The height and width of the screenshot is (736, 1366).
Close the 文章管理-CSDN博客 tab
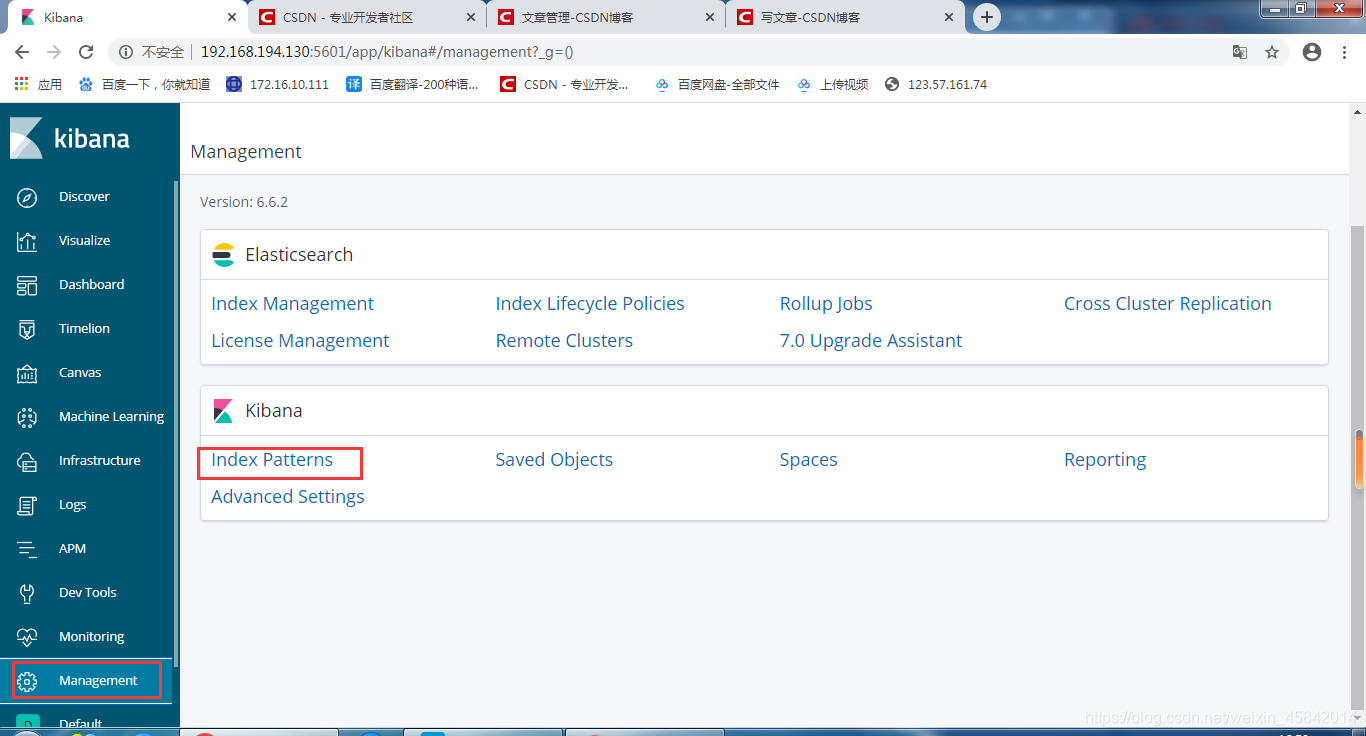coord(710,17)
